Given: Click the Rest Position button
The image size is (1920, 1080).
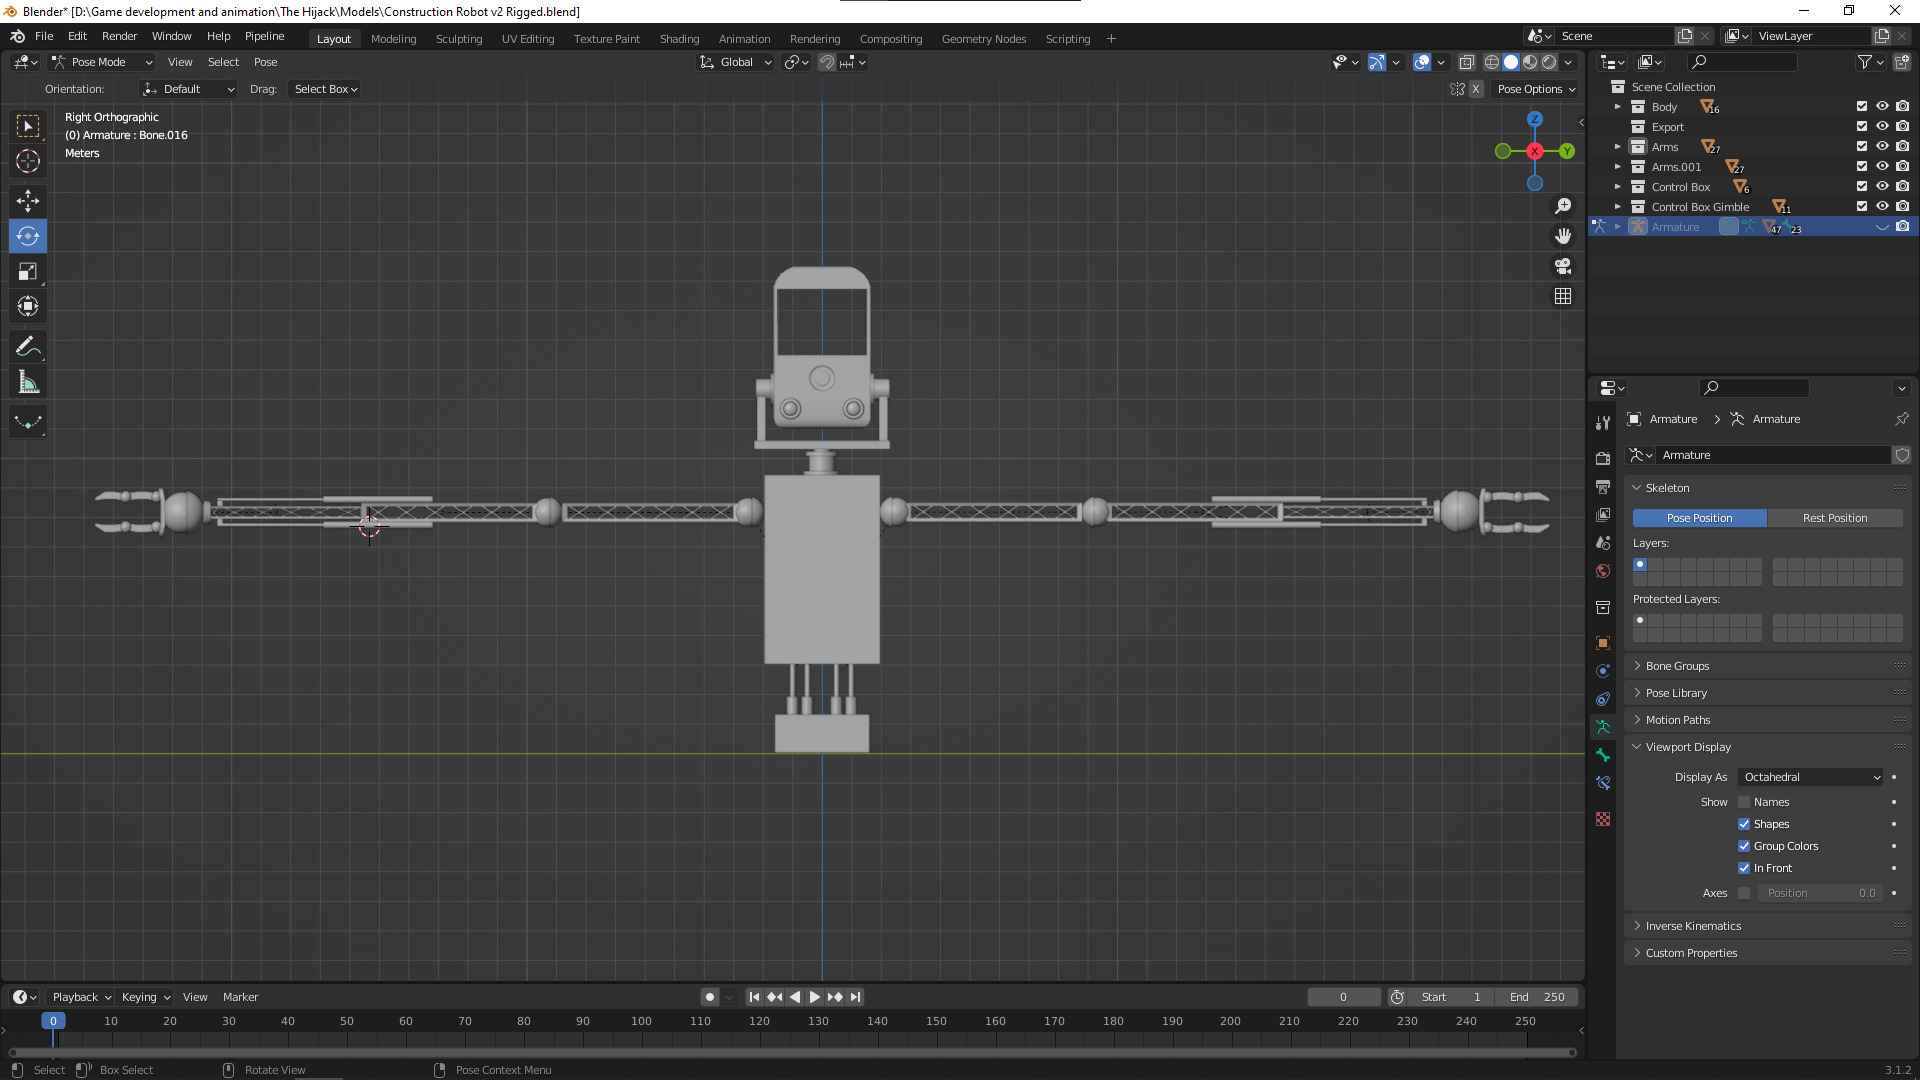Looking at the screenshot, I should tap(1834, 518).
